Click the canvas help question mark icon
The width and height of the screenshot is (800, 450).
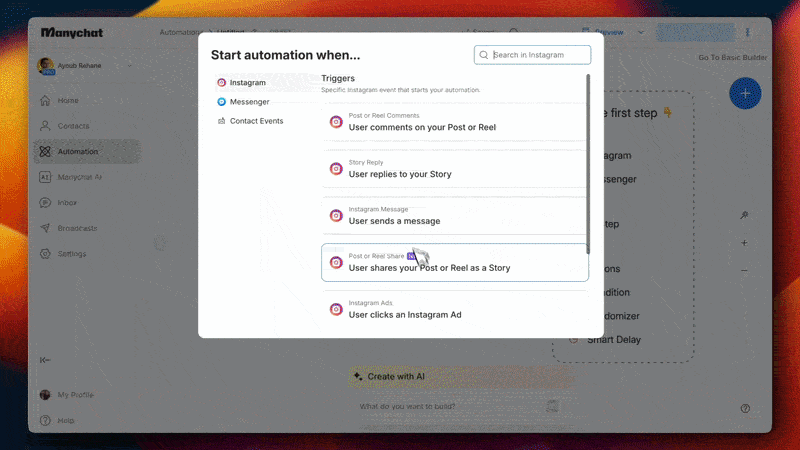coord(745,408)
